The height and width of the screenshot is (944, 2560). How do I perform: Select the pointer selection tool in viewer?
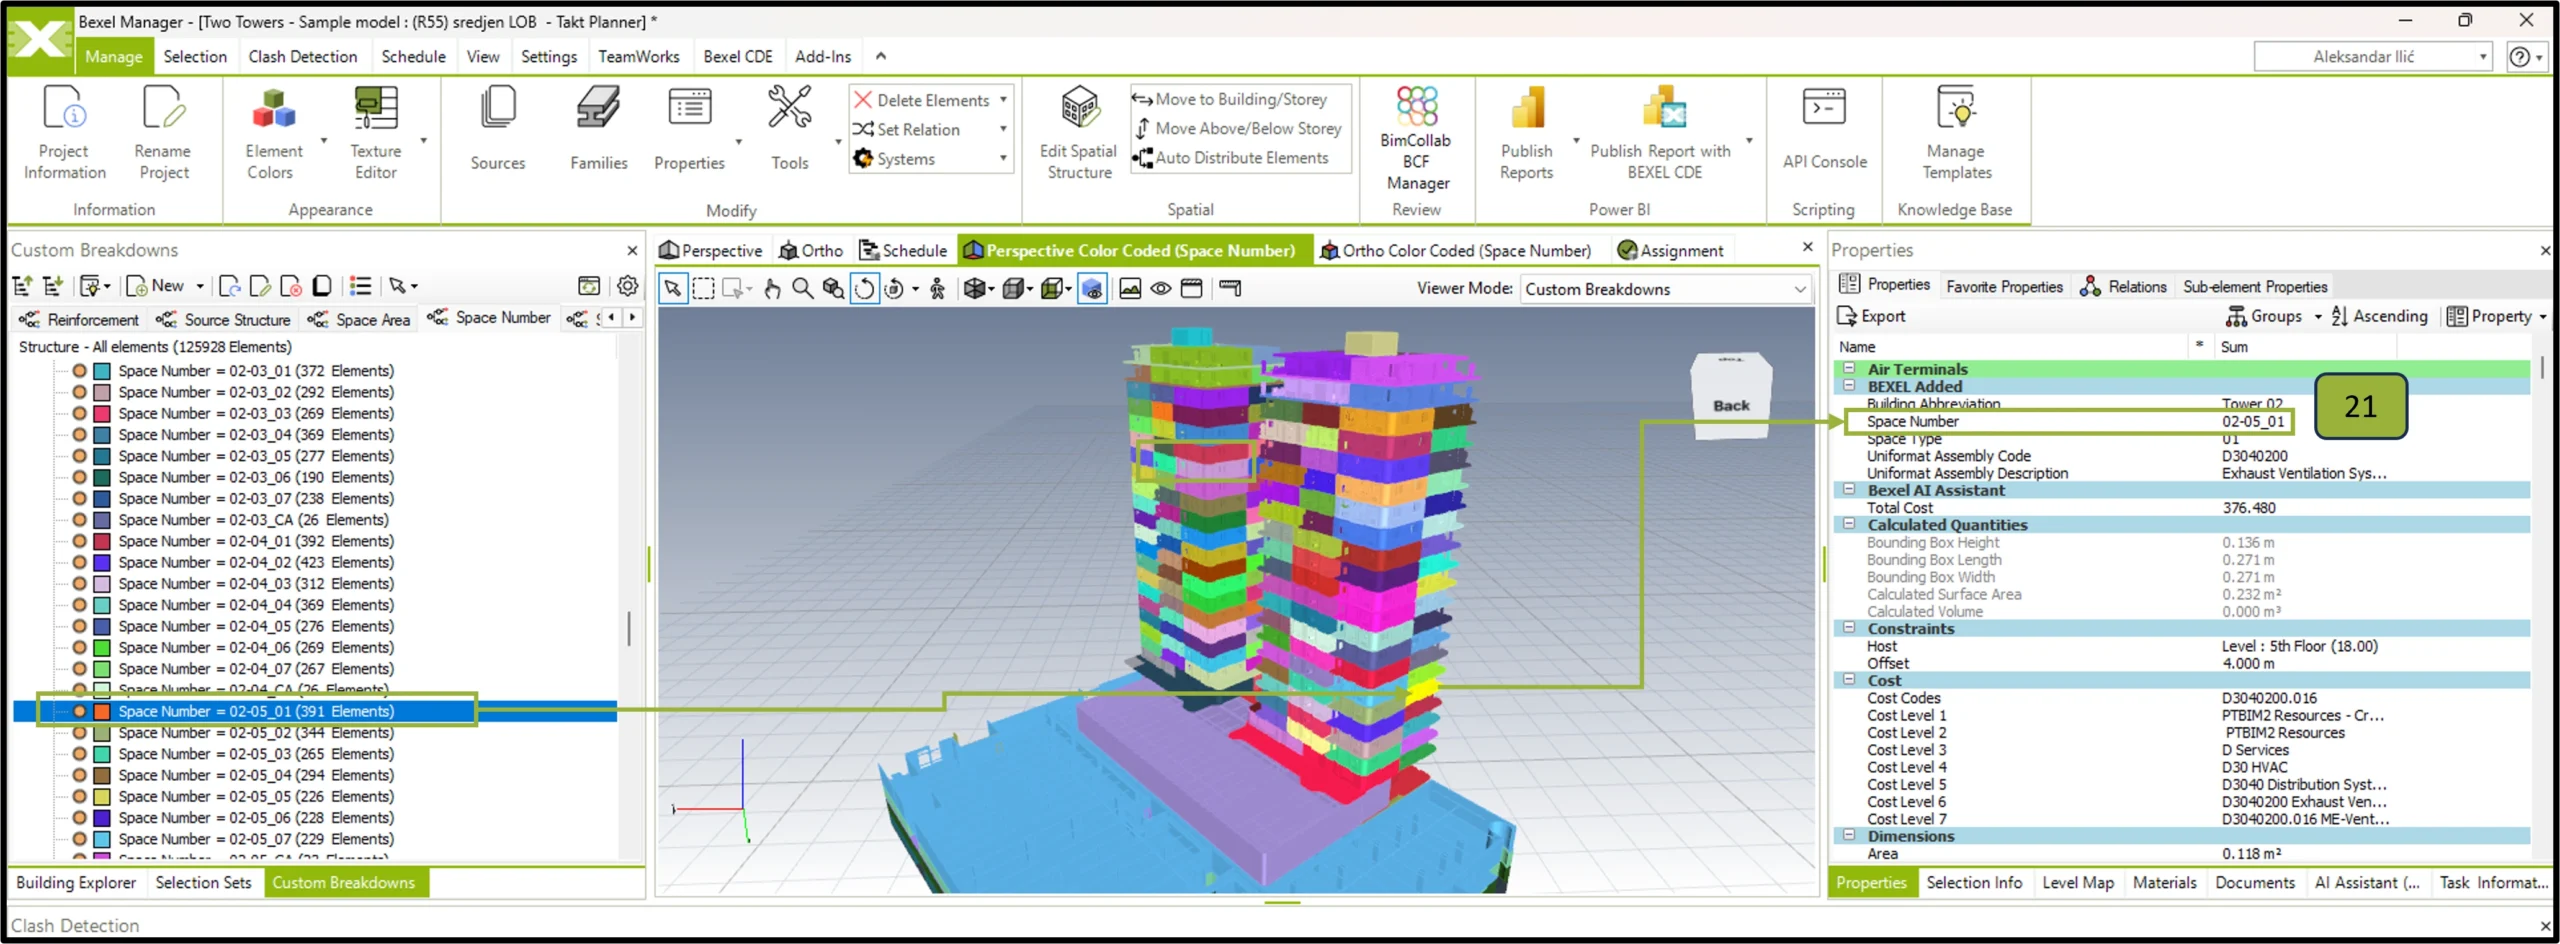673,289
